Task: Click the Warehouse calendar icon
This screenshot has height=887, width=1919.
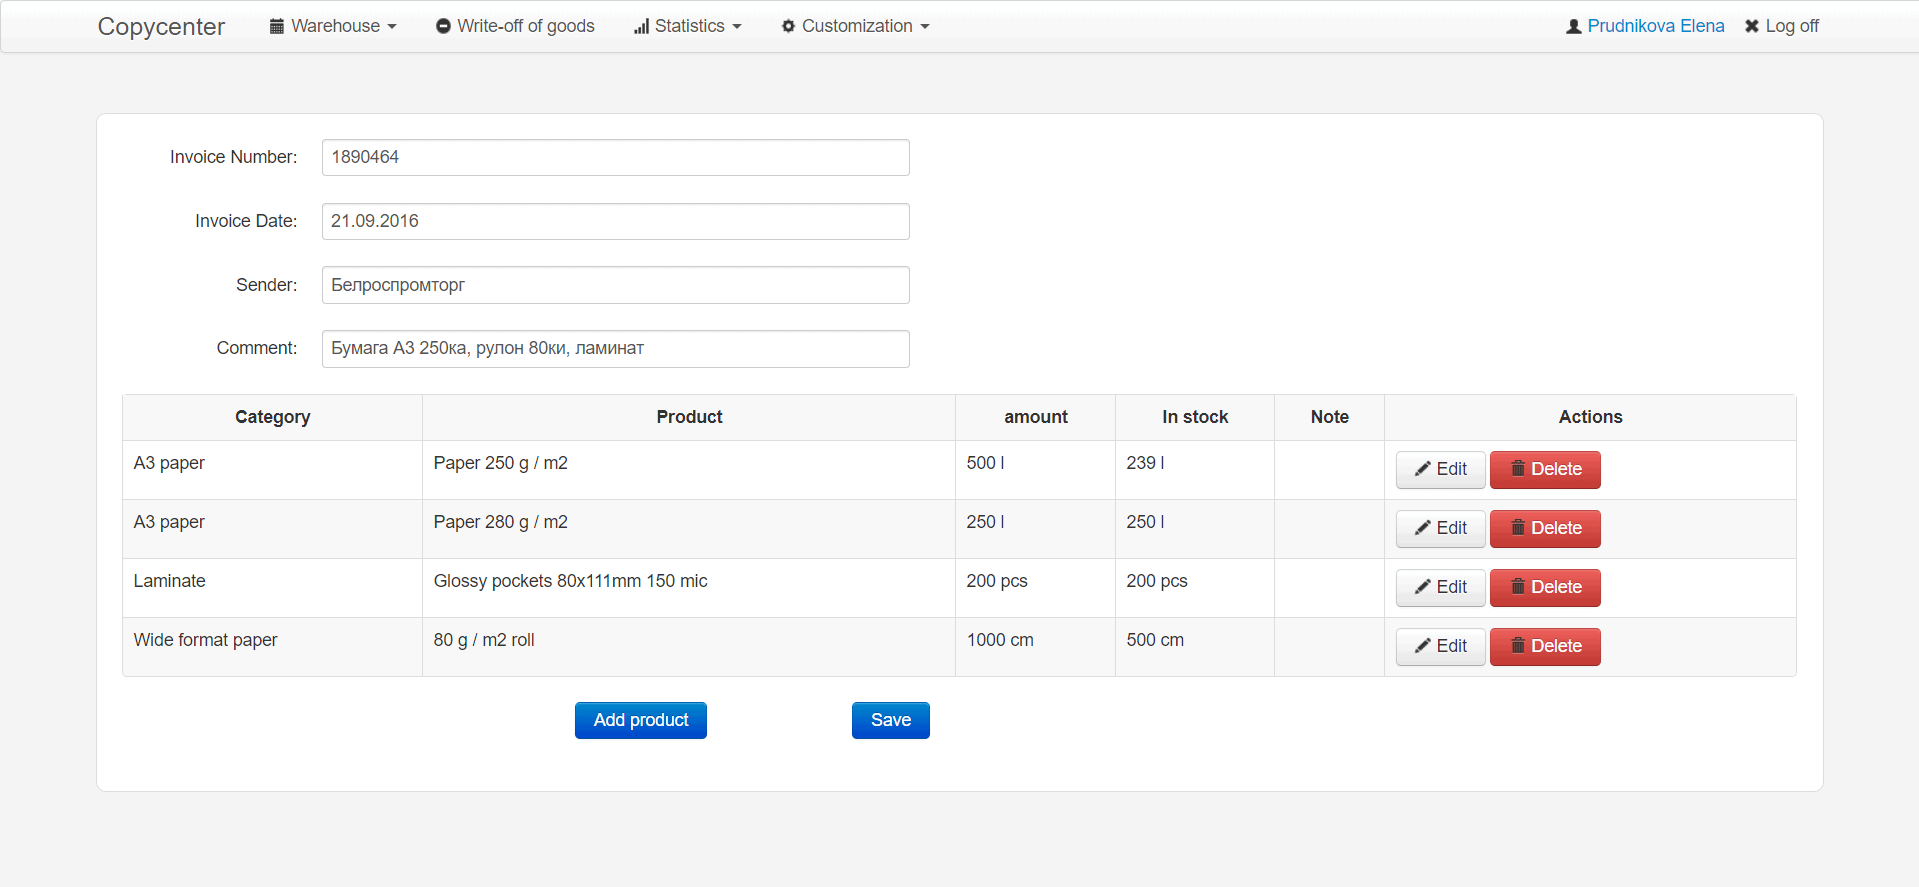Action: 277,26
